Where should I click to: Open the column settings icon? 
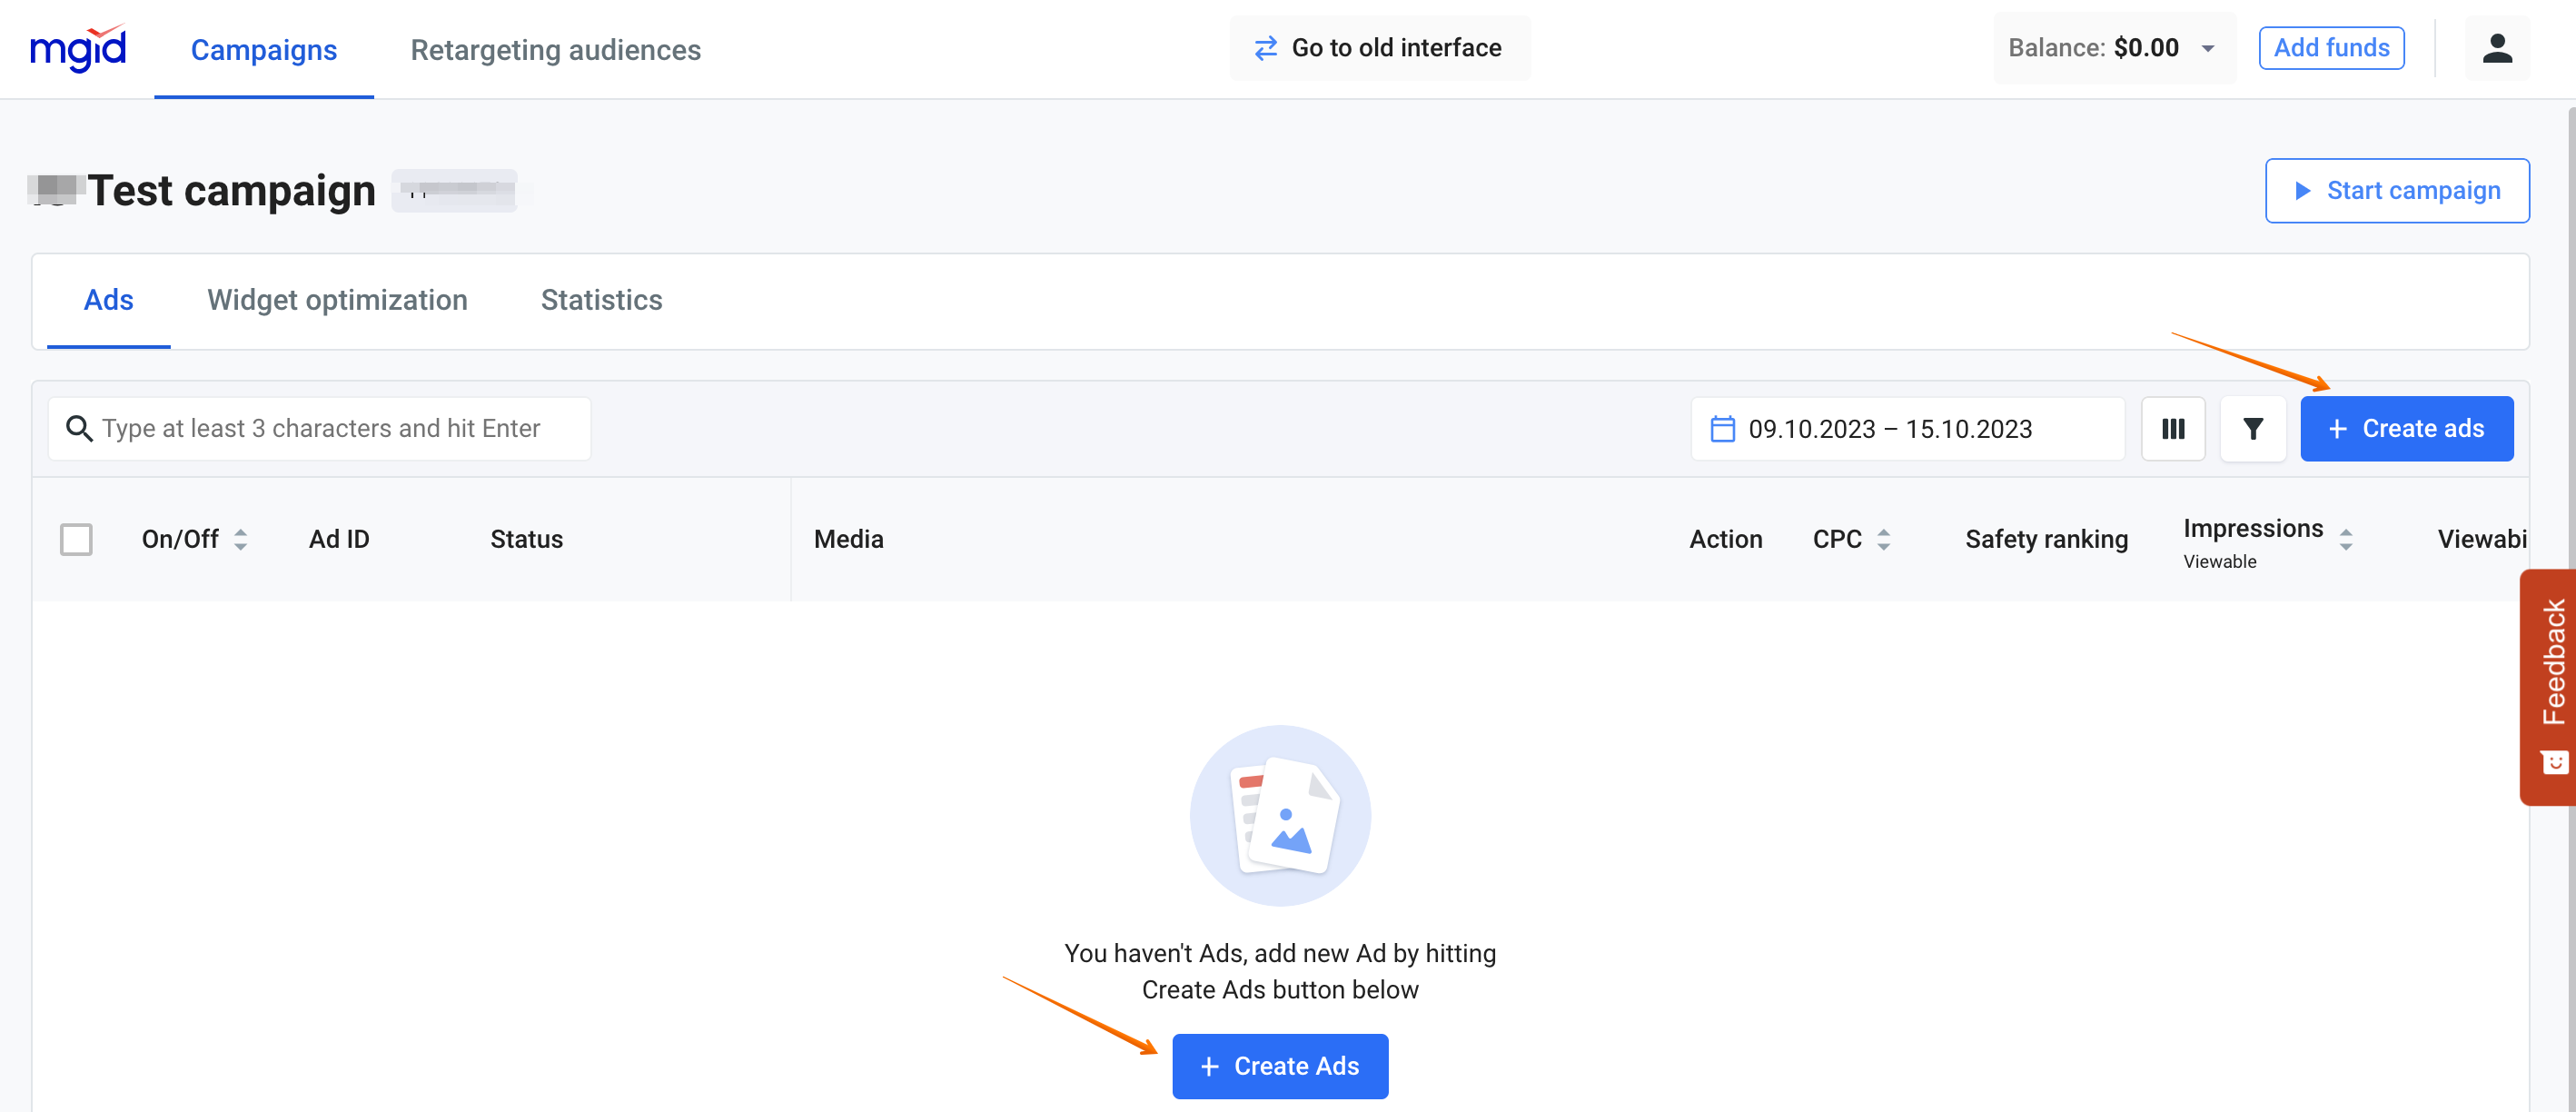pos(2172,429)
